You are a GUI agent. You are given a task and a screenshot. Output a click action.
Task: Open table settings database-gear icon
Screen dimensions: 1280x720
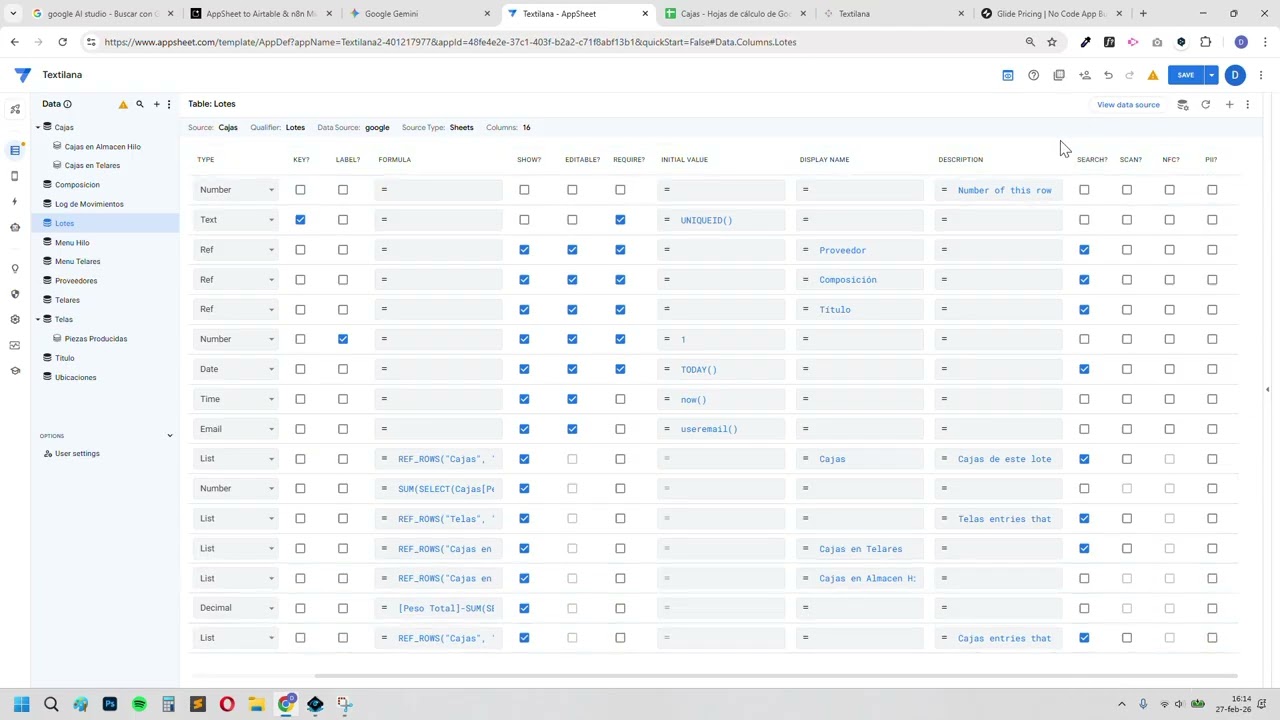point(1182,104)
